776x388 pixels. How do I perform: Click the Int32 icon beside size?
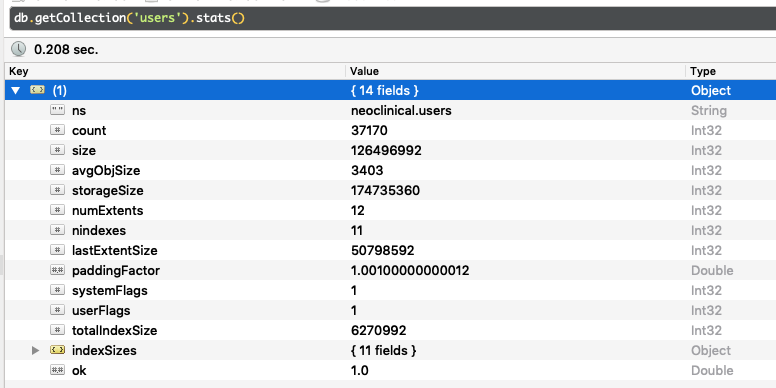tap(57, 150)
